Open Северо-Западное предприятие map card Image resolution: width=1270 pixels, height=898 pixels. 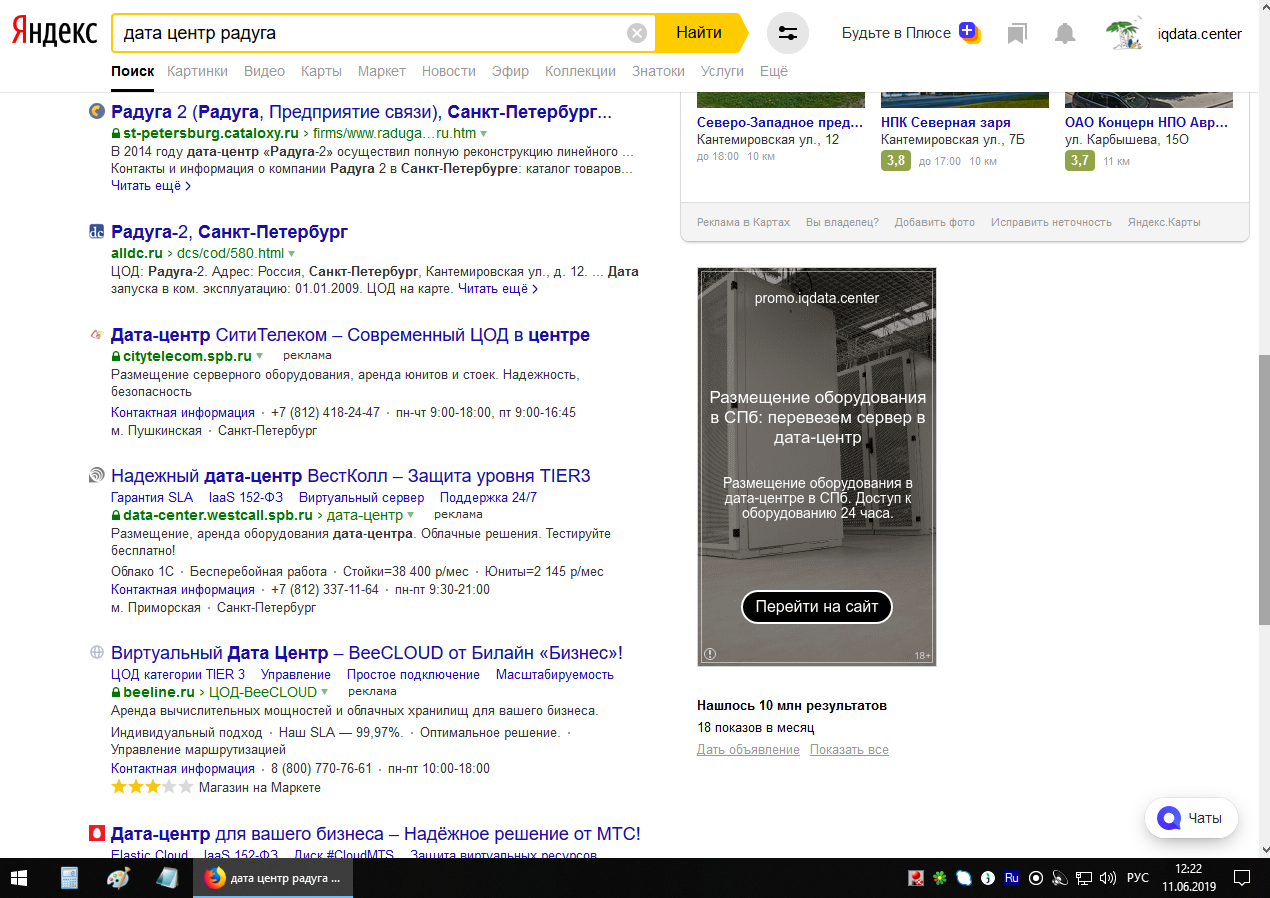780,123
